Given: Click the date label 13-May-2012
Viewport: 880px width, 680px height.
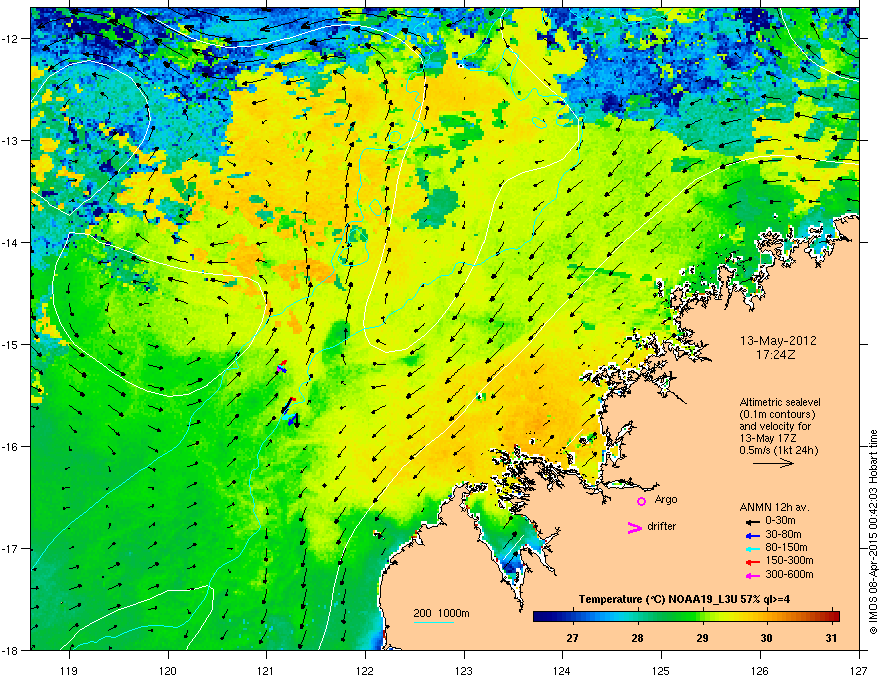Looking at the screenshot, I should [x=778, y=341].
